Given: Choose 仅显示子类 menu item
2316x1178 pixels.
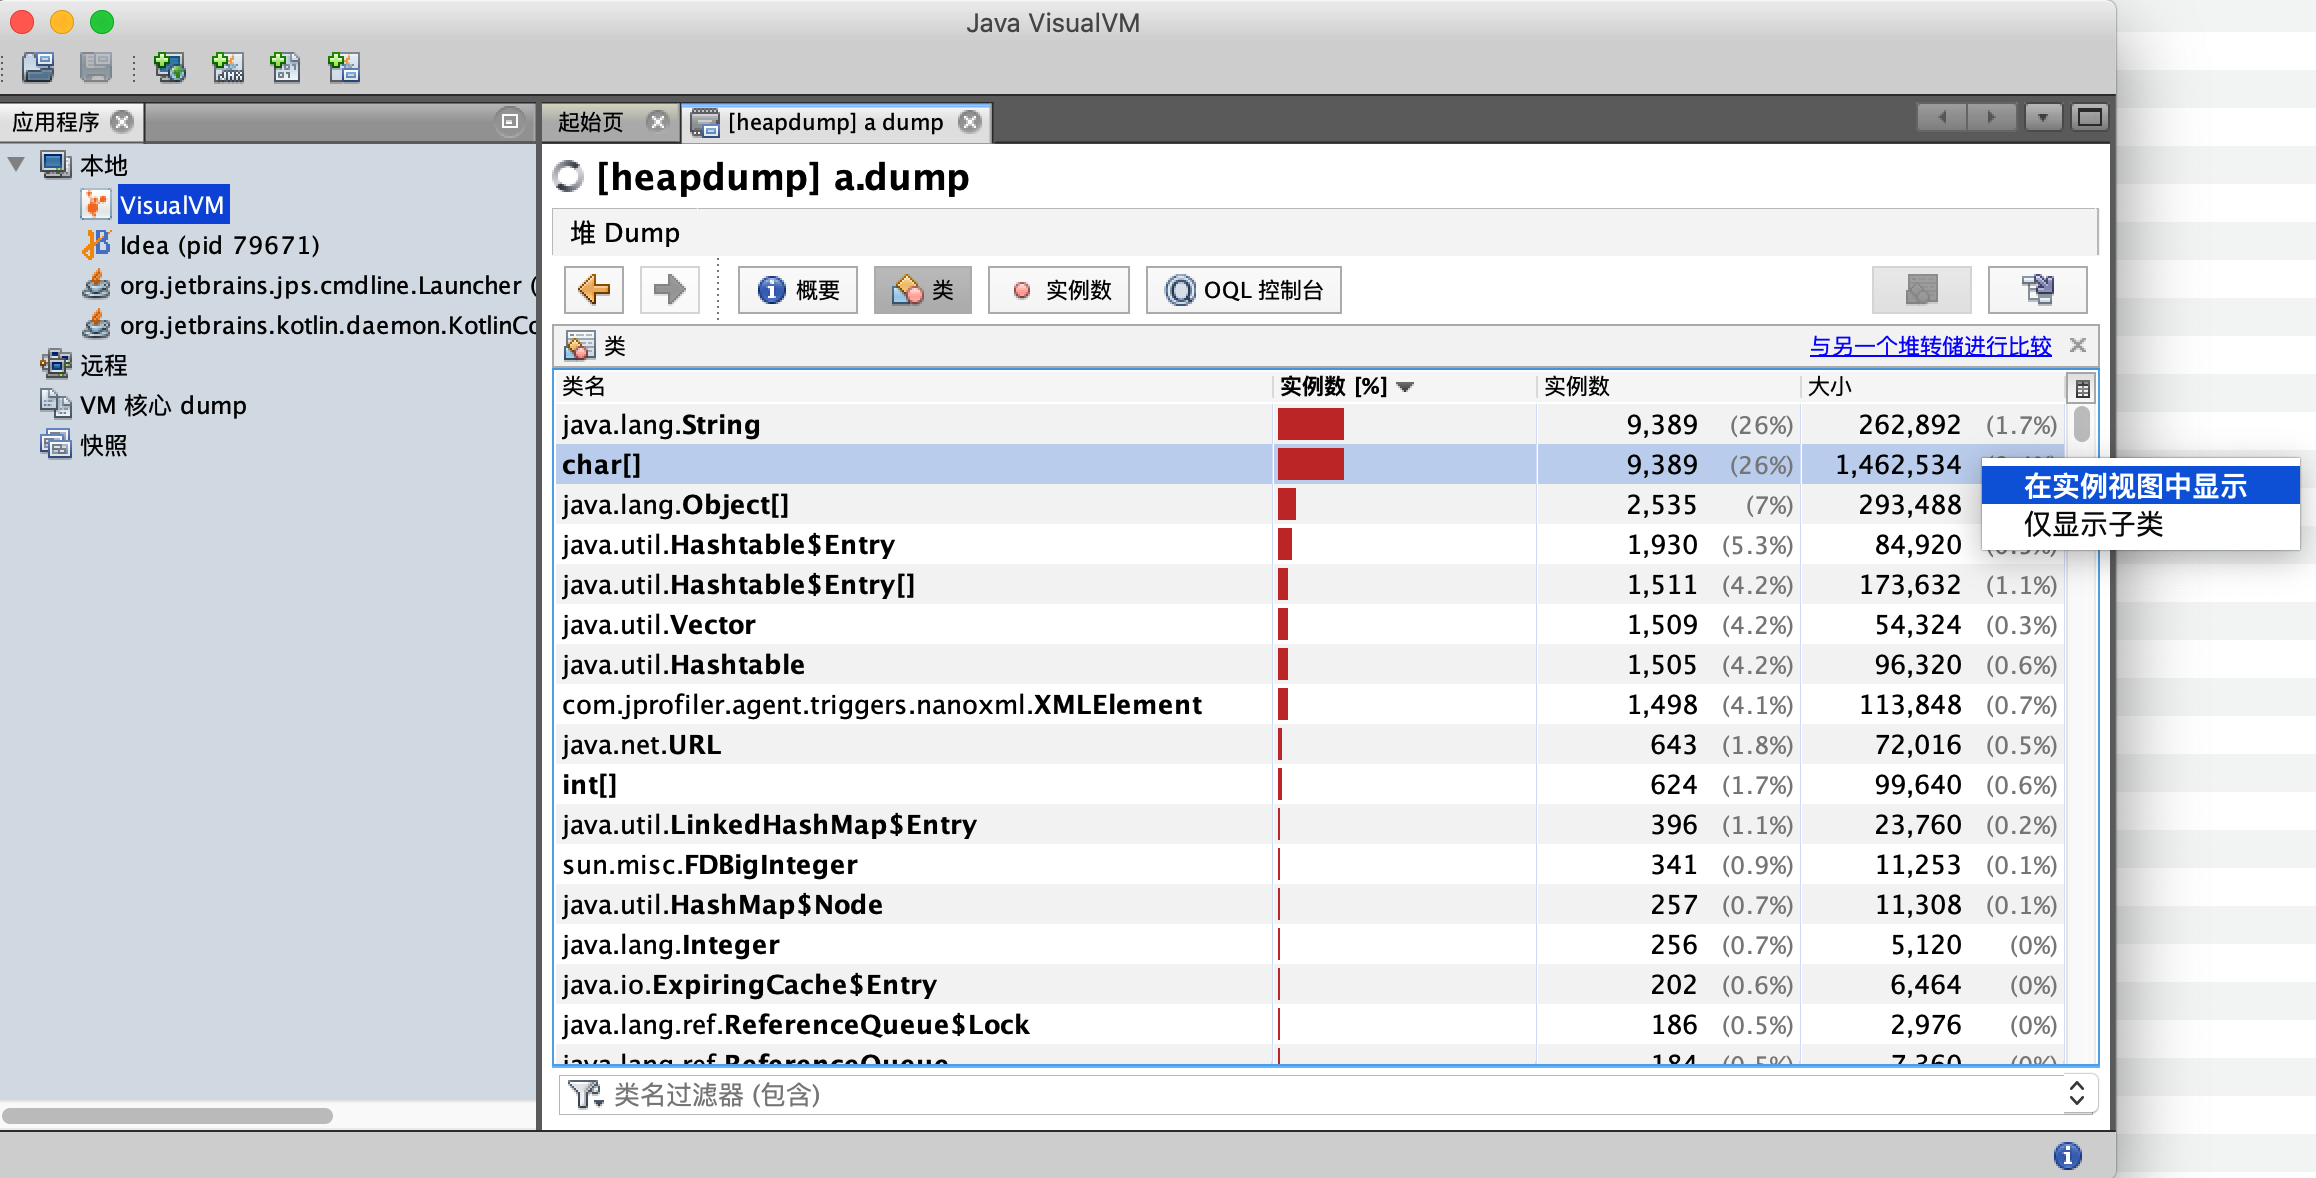Looking at the screenshot, I should (x=2140, y=524).
